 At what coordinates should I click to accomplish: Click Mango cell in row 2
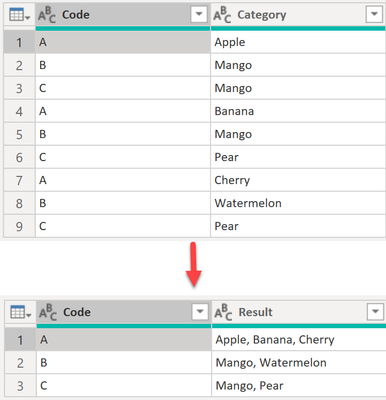click(298, 65)
